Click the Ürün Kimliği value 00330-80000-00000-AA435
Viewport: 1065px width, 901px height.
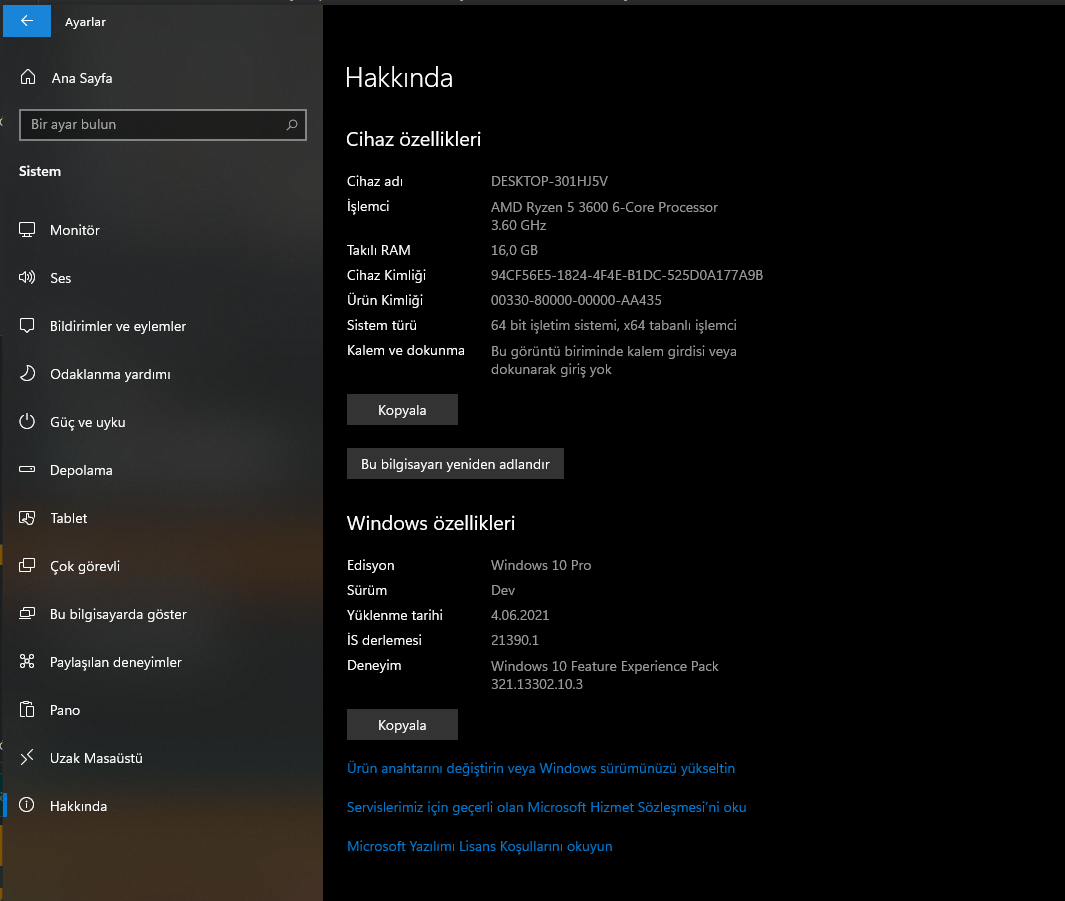click(x=576, y=300)
